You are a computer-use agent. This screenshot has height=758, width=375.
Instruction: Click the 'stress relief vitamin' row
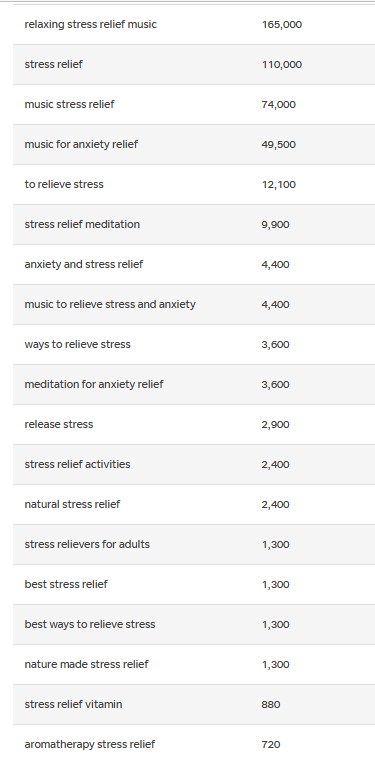194,704
